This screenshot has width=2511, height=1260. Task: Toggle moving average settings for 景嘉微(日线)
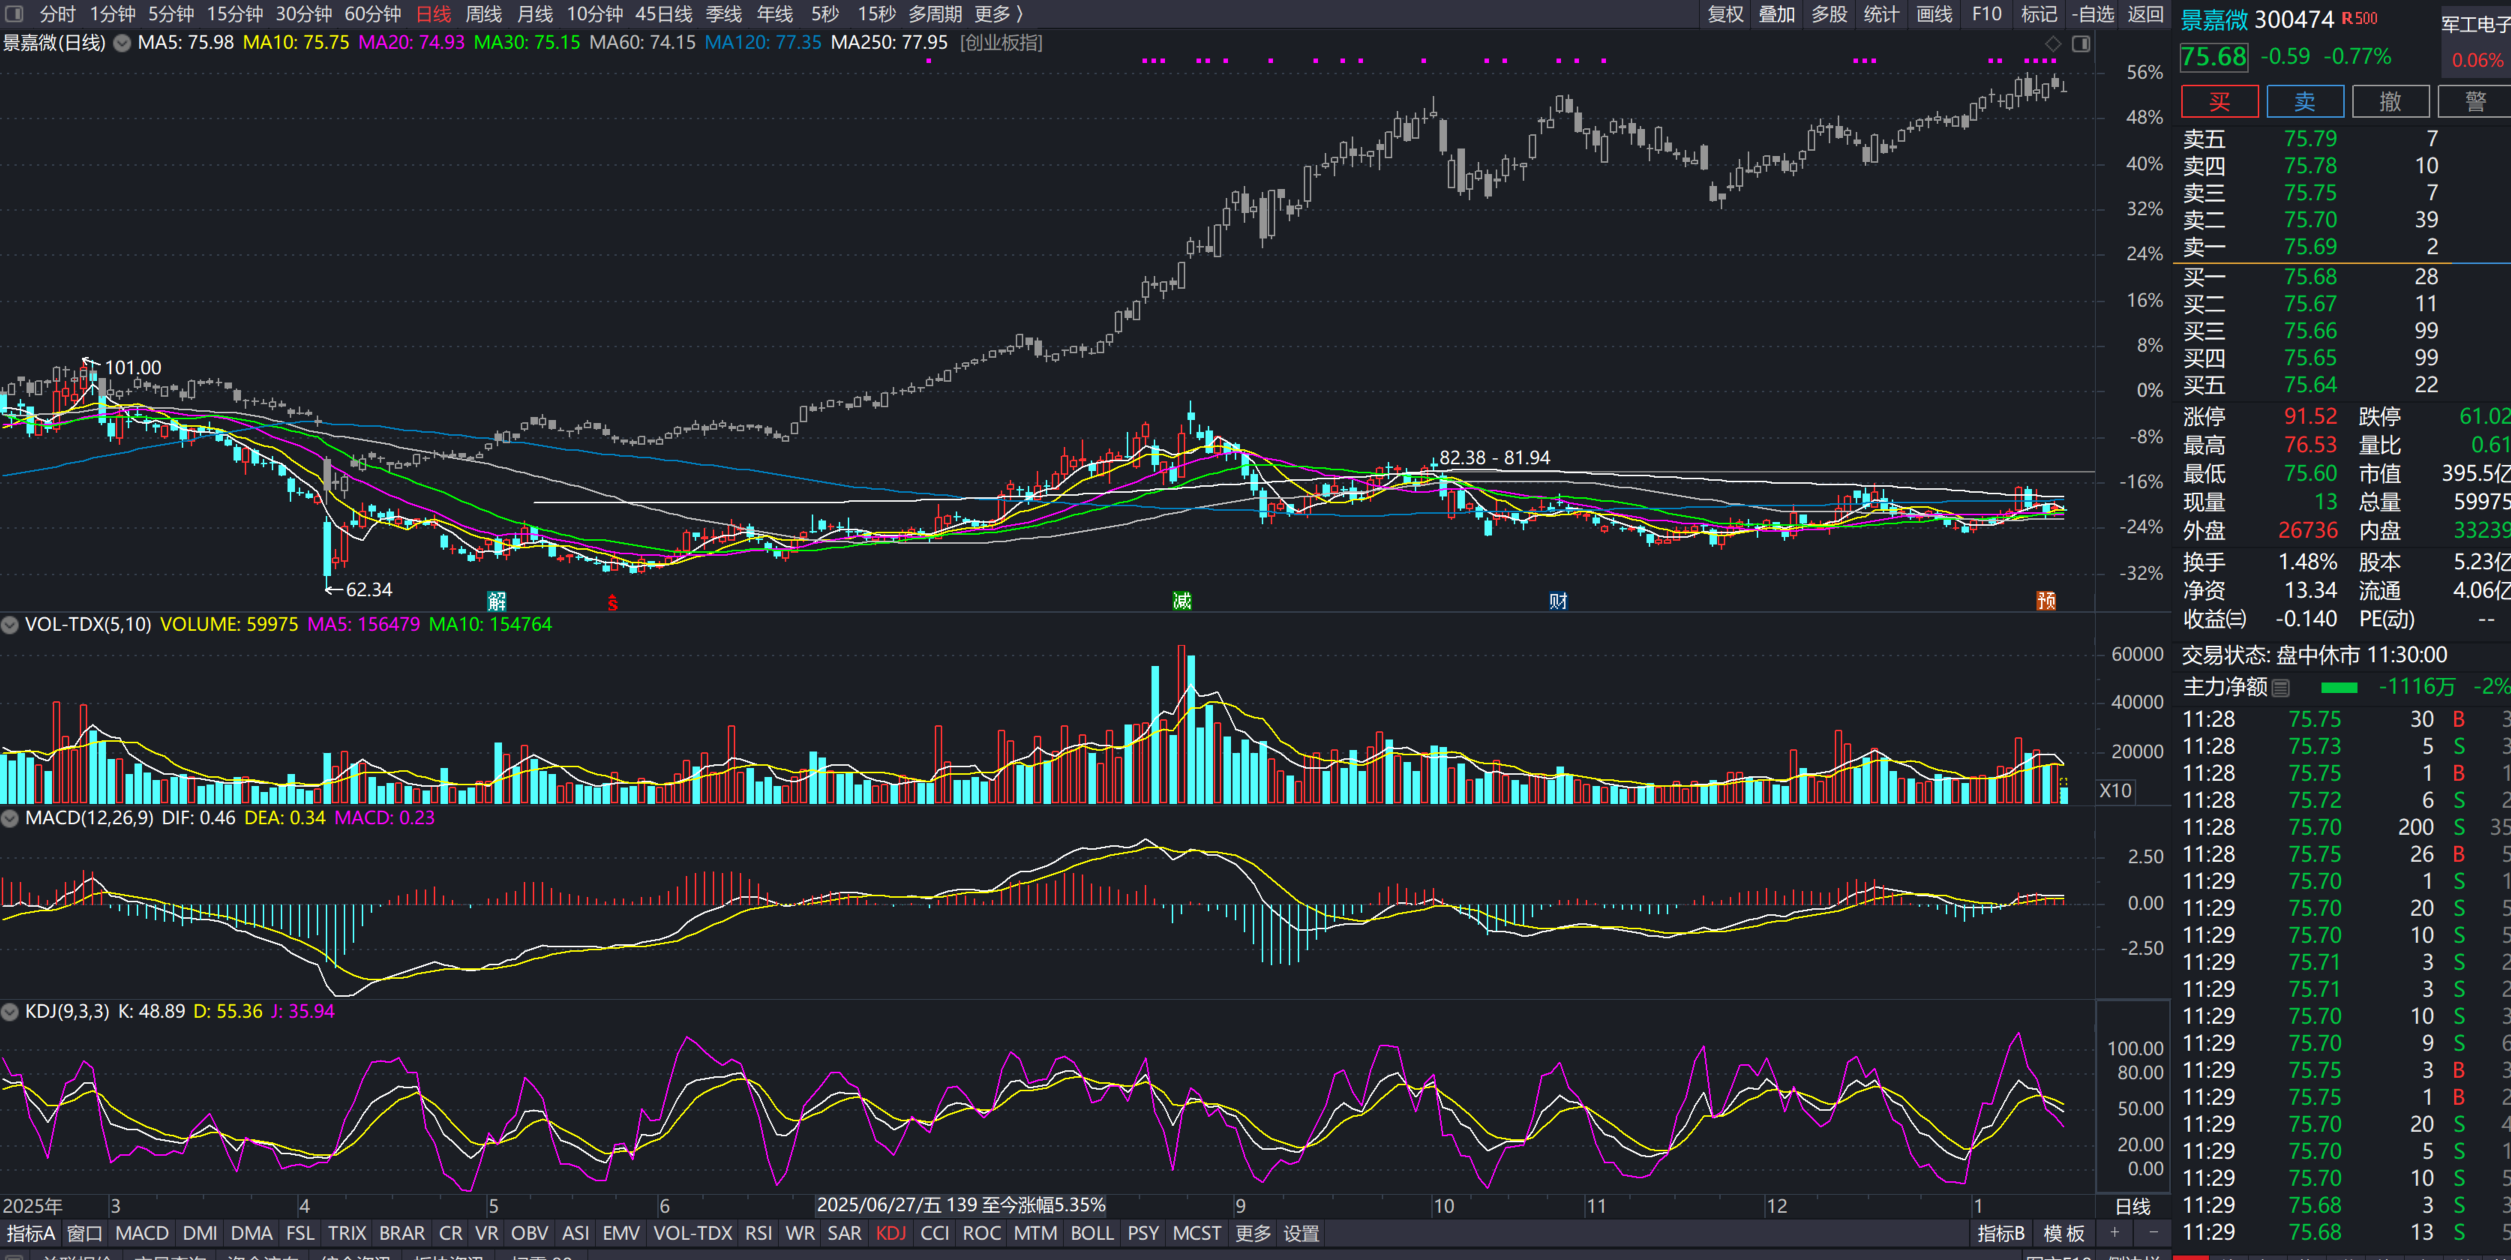pos(122,43)
